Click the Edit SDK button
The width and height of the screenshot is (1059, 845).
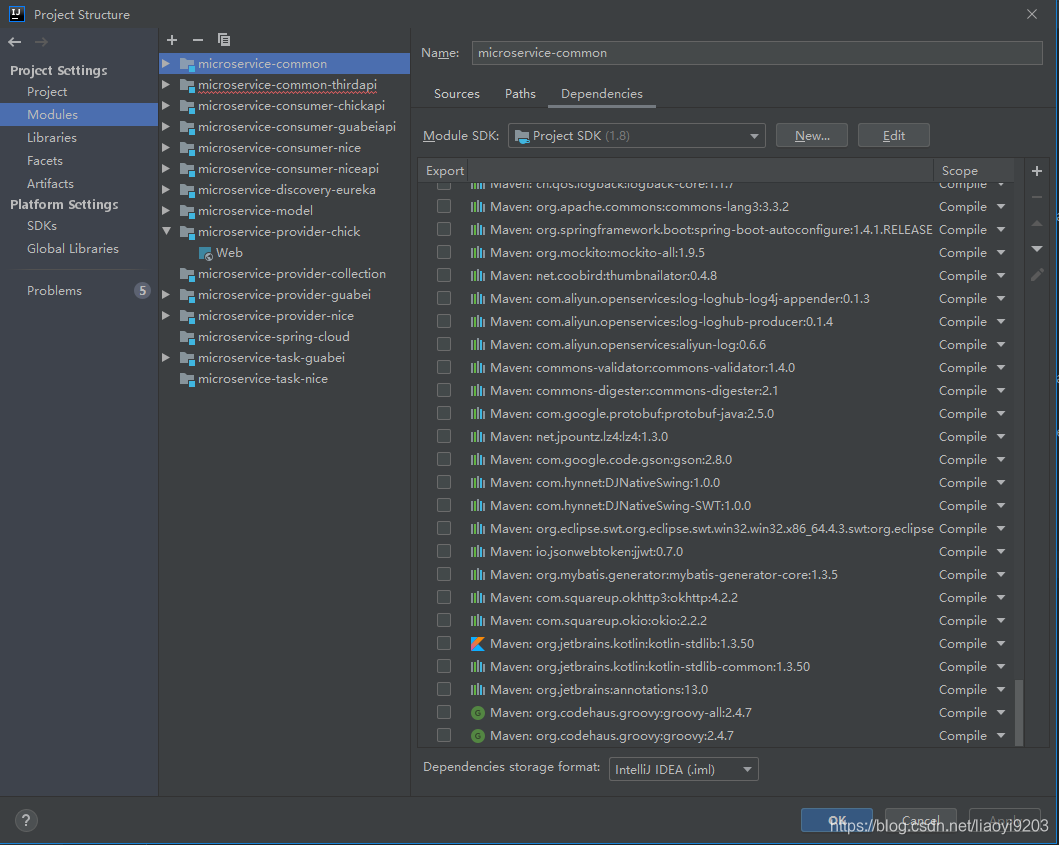(x=894, y=135)
